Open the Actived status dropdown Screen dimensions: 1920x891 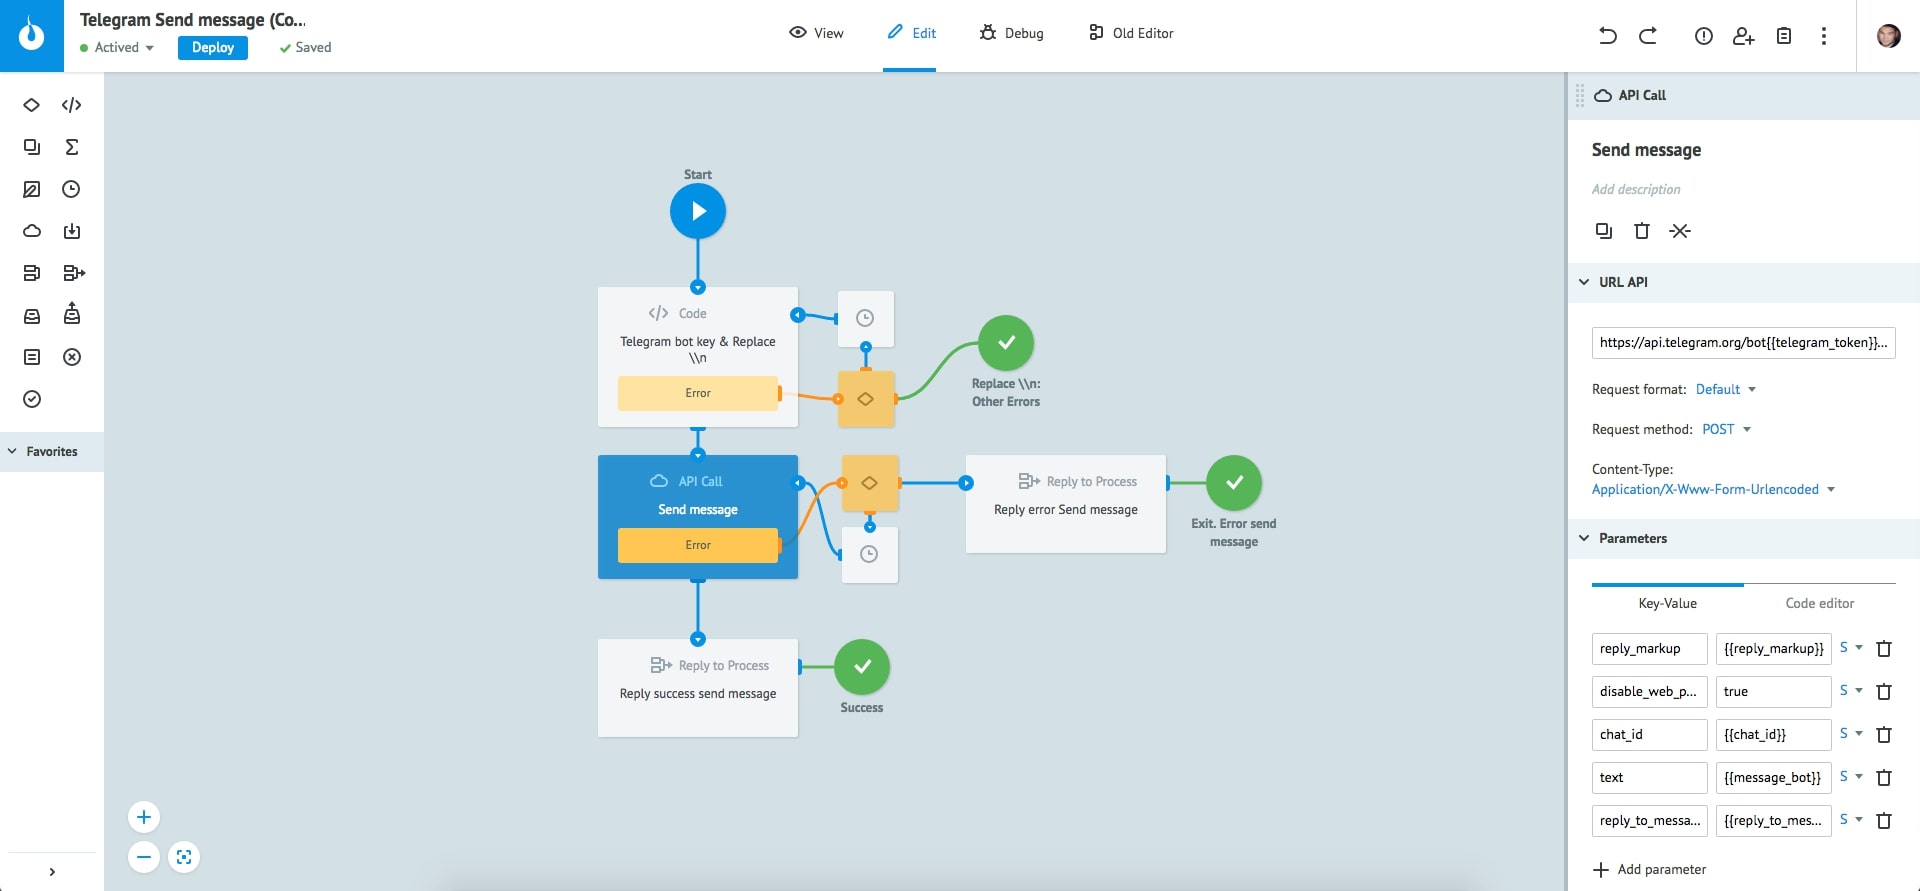tap(118, 47)
